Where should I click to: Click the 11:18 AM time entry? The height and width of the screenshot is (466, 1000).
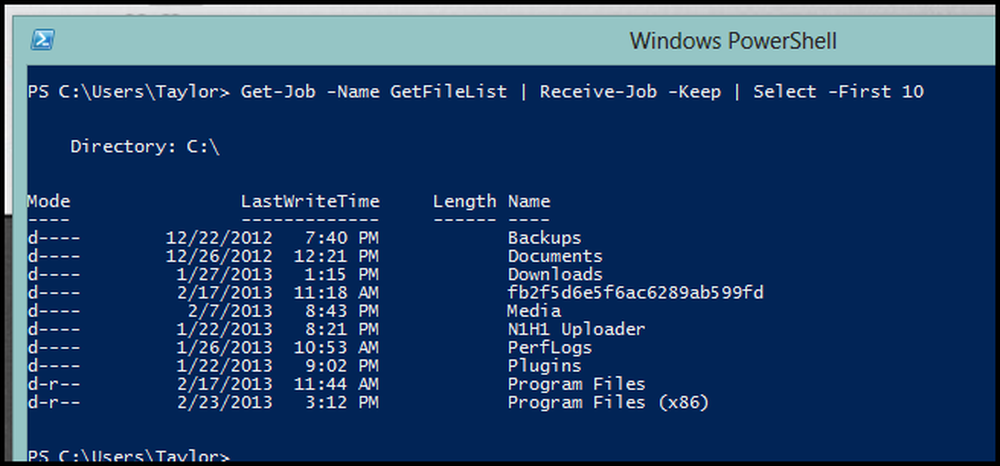pyautogui.click(x=337, y=293)
